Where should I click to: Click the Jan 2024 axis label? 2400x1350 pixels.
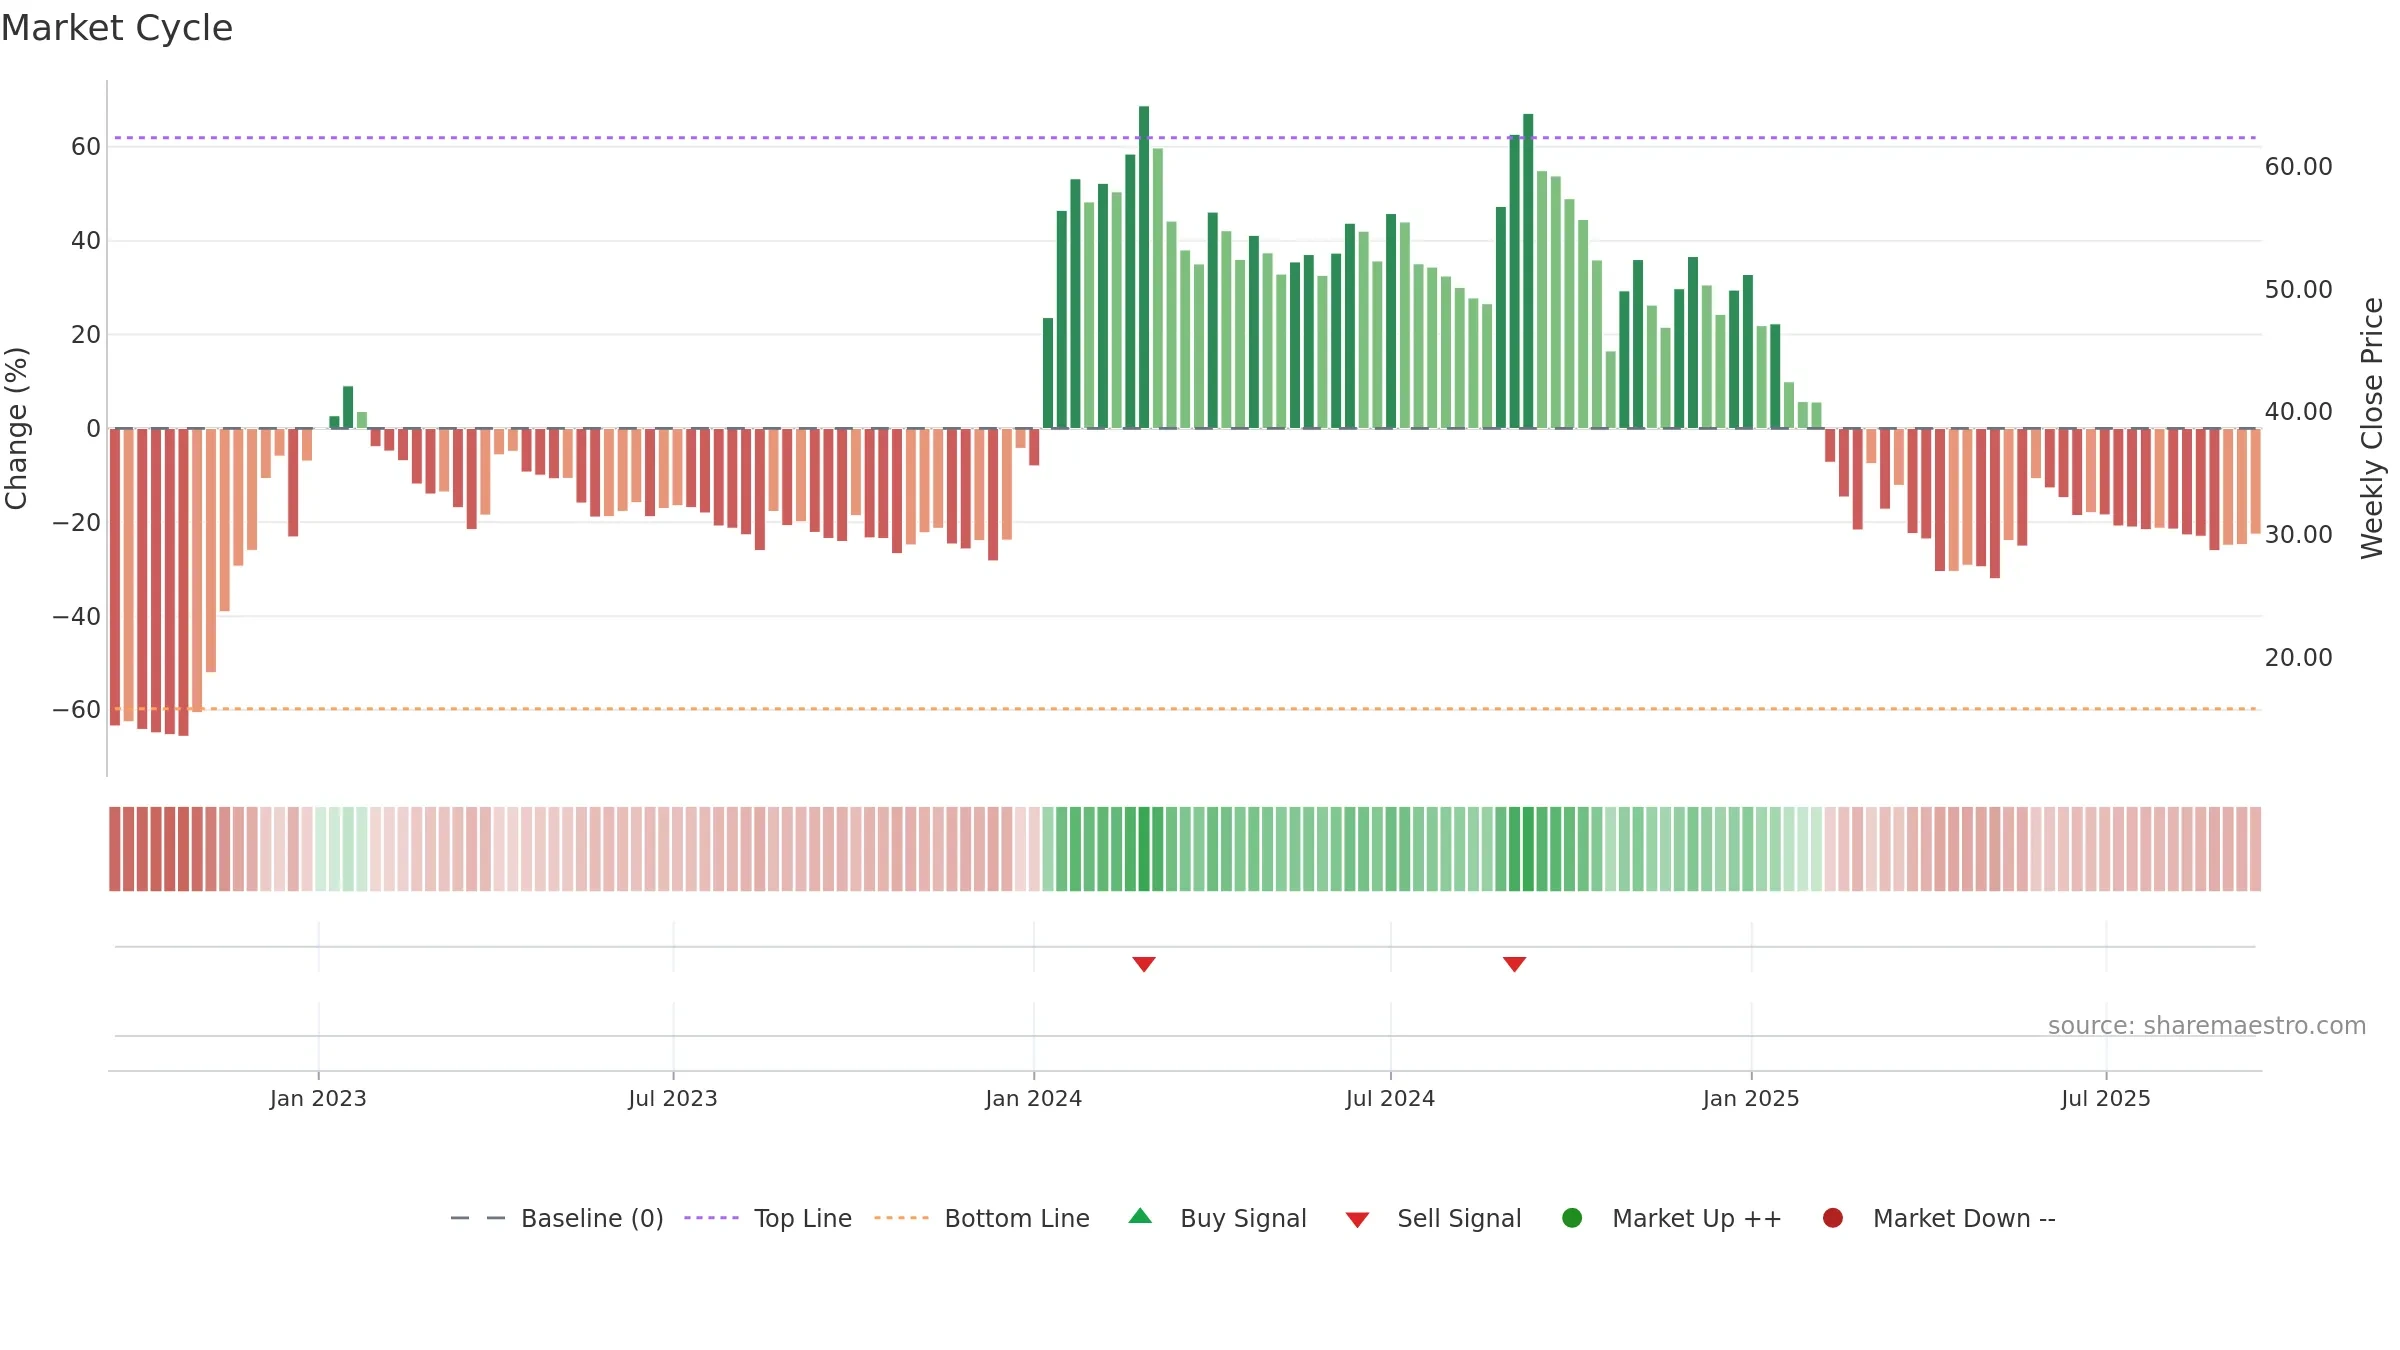(1033, 1098)
